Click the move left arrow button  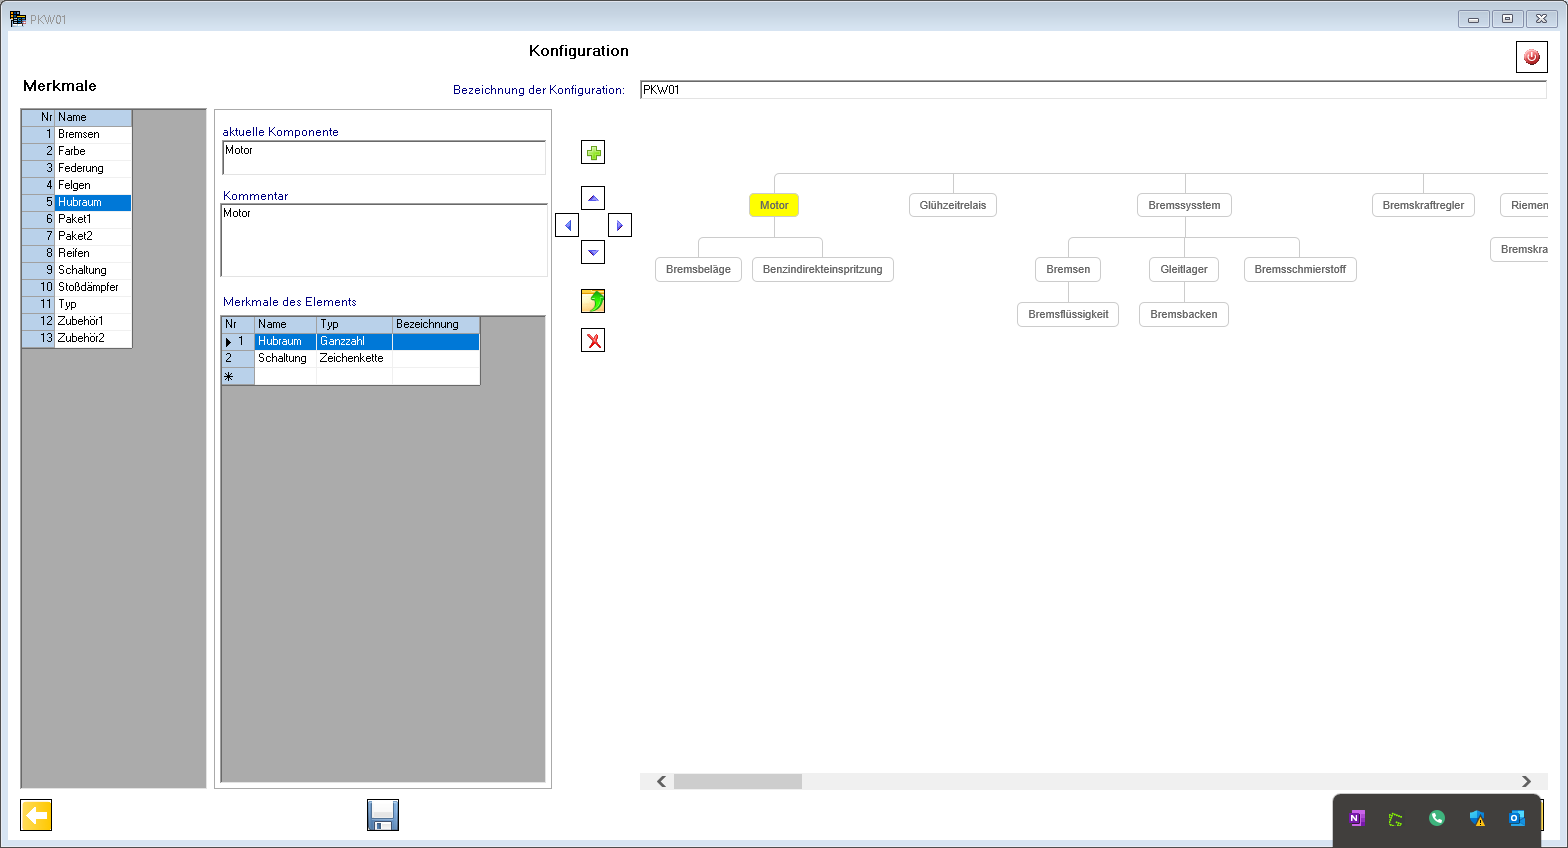567,225
